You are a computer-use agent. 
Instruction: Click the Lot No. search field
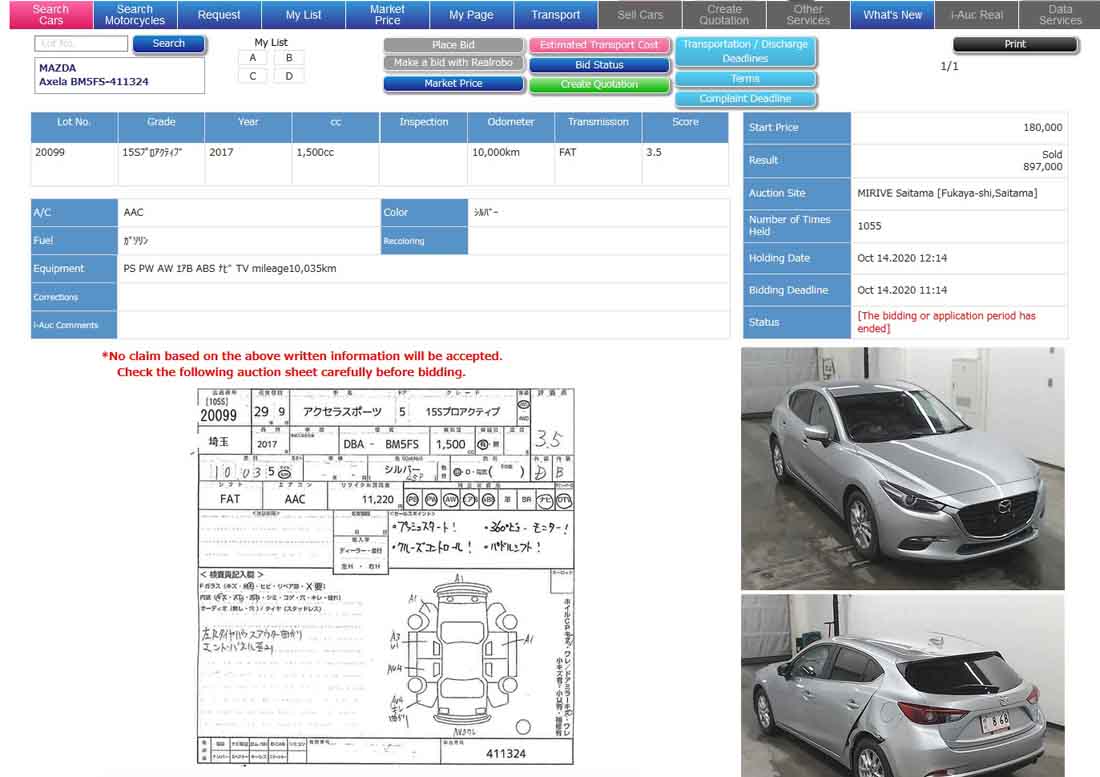pos(81,43)
